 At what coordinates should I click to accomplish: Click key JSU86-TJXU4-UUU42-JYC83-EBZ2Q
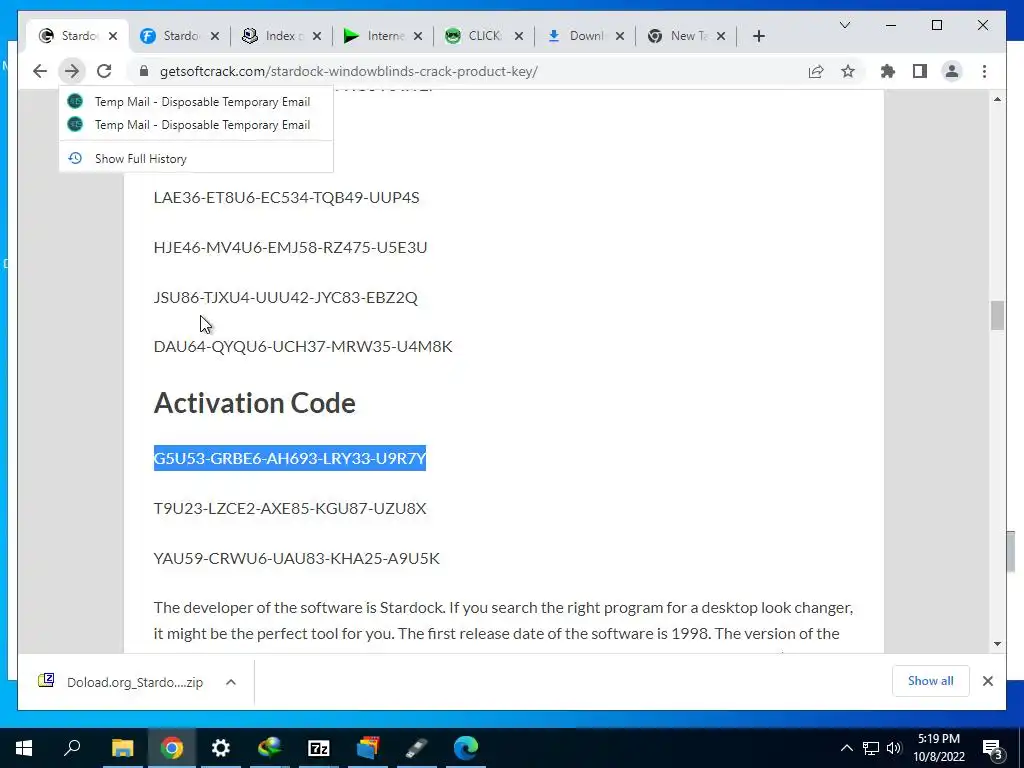click(x=285, y=297)
